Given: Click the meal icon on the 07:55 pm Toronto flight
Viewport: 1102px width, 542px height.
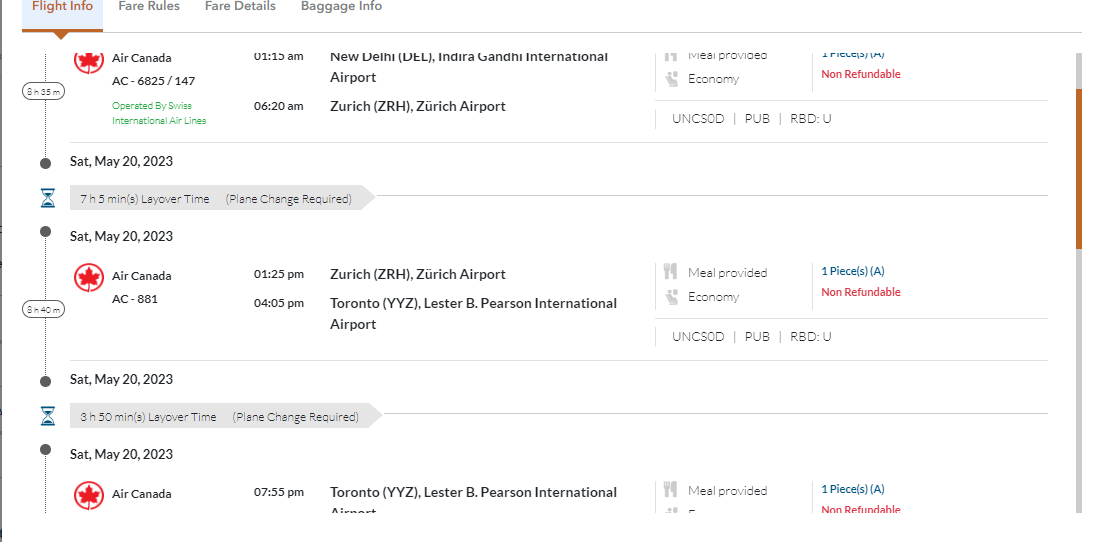Looking at the screenshot, I should 670,490.
